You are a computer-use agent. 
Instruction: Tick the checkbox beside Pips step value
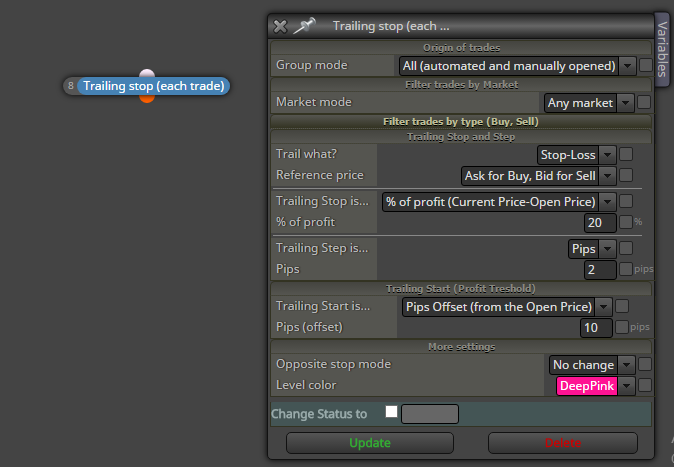click(626, 269)
